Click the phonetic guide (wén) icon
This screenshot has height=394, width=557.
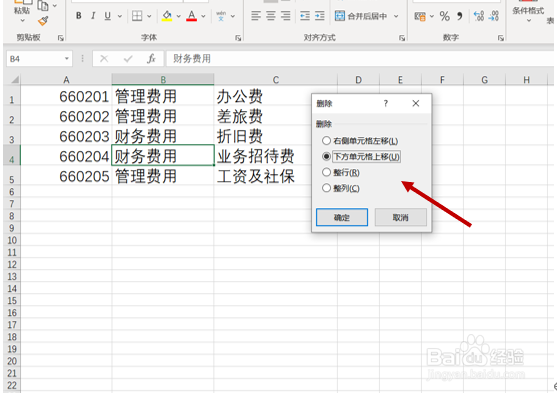(221, 16)
